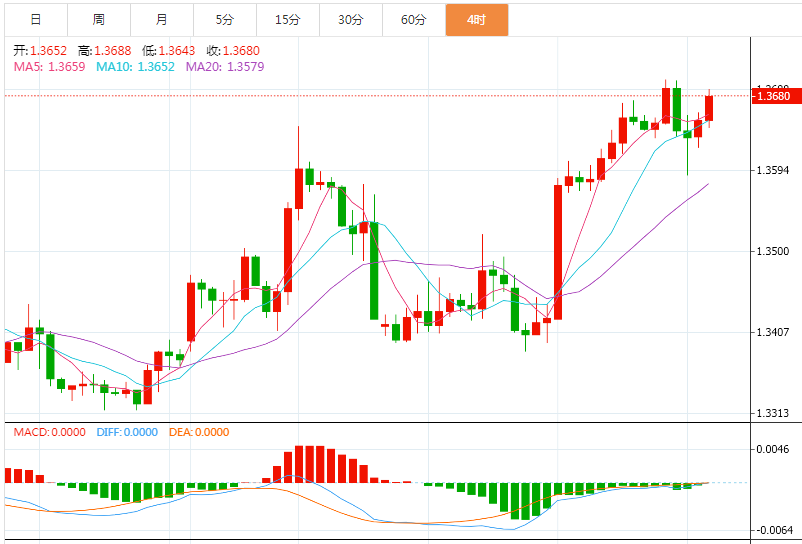Viewport: 802px width, 544px height.
Task: Click the 收:1.3680 close price text
Action: (x=233, y=51)
